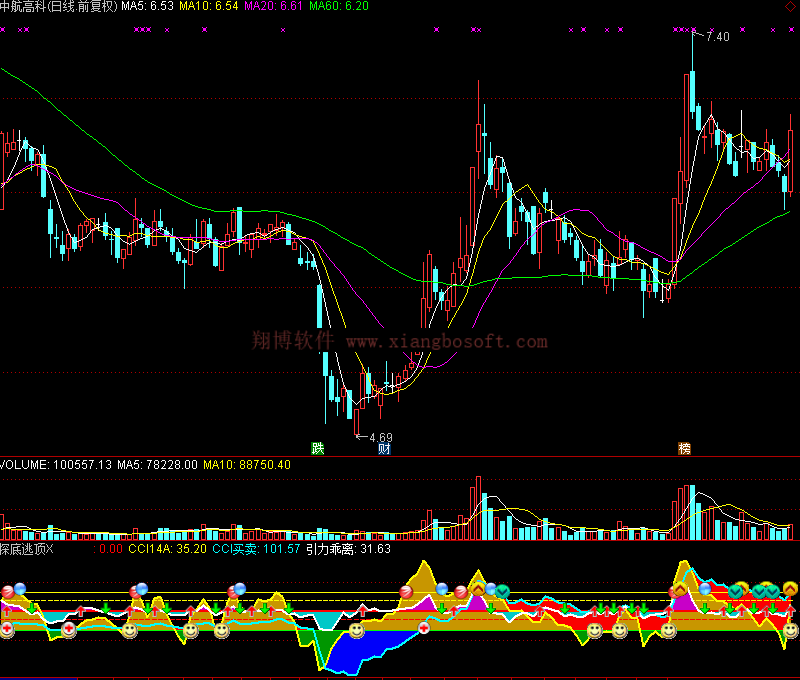Click the MA5: 6.53 label in the header
Viewport: 800px width, 680px height.
(x=147, y=6)
